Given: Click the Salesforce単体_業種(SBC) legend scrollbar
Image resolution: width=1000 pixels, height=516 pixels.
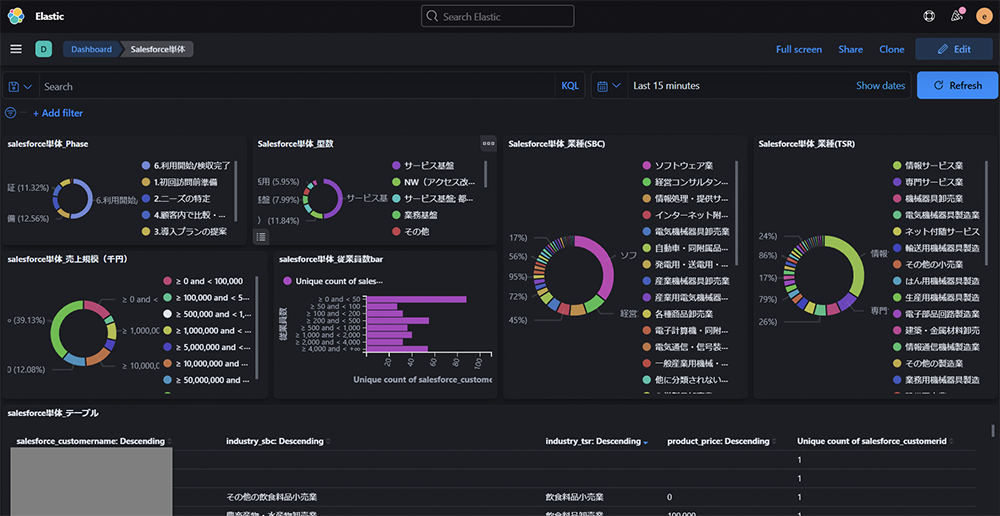Looking at the screenshot, I should [x=737, y=212].
